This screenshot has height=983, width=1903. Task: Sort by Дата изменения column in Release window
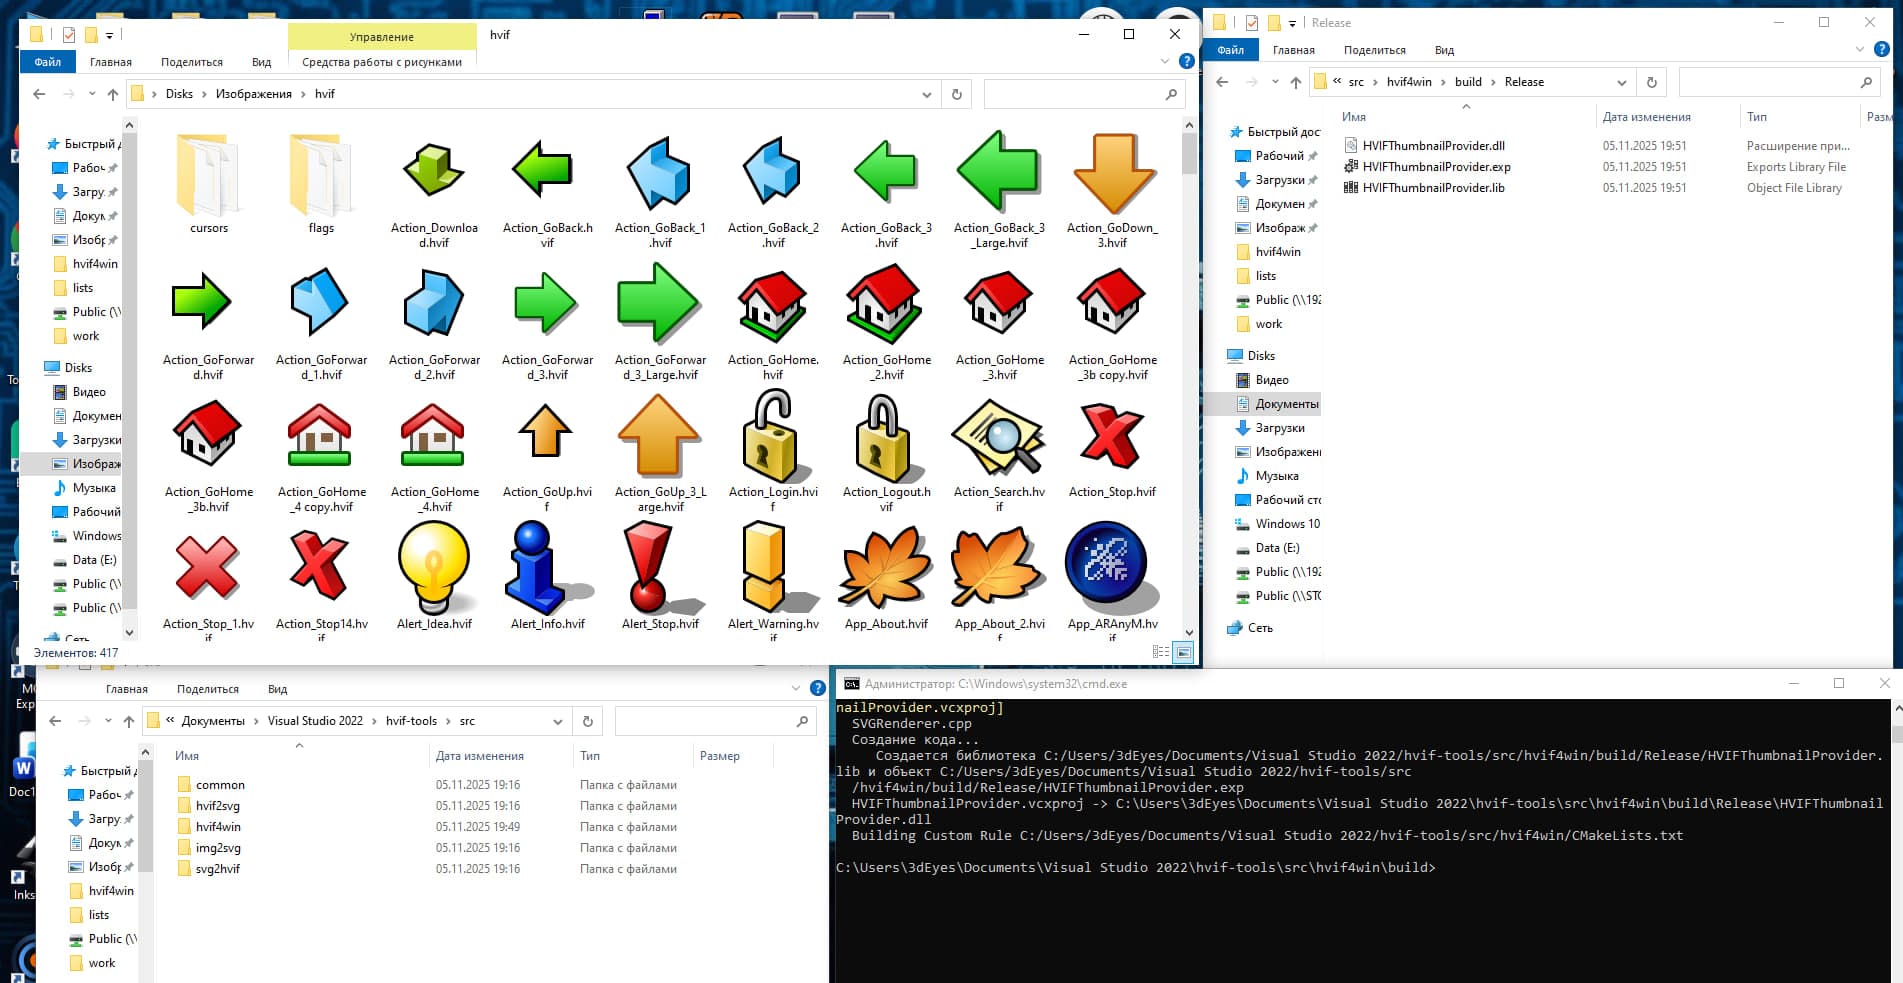[1646, 117]
